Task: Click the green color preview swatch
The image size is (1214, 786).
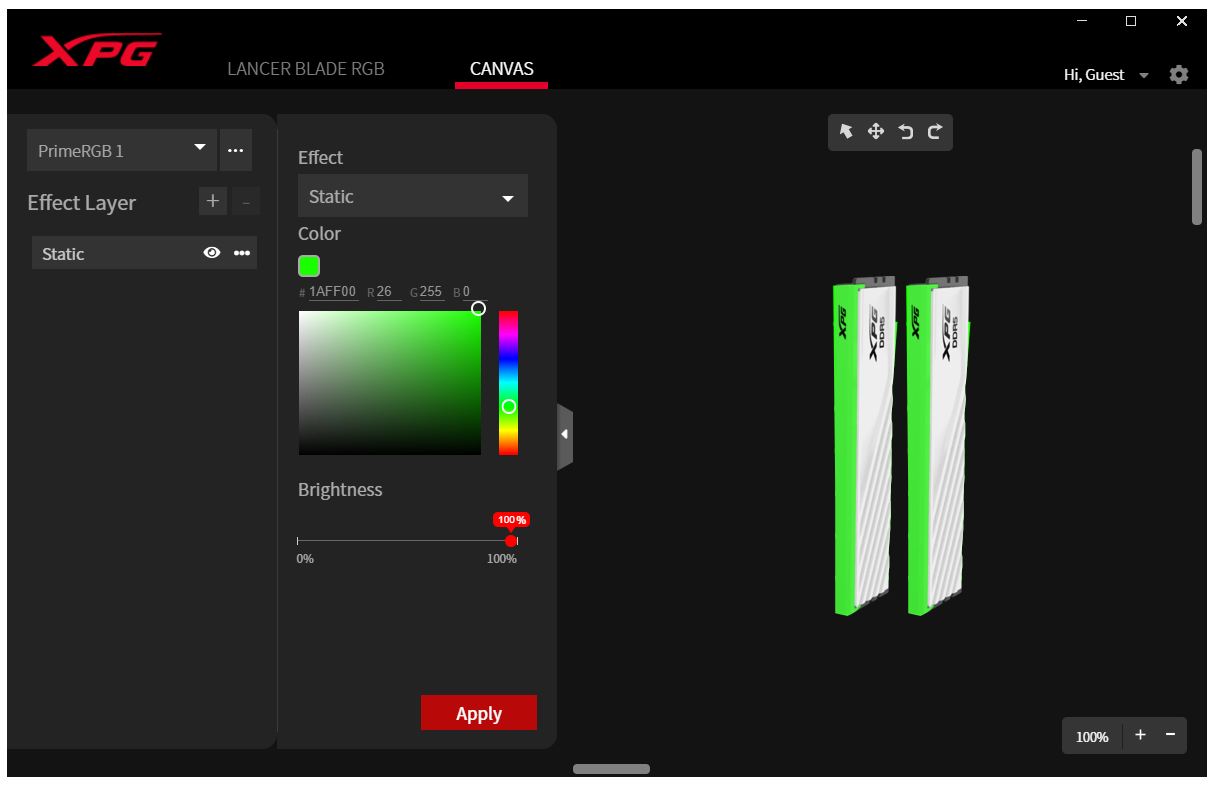Action: (309, 266)
